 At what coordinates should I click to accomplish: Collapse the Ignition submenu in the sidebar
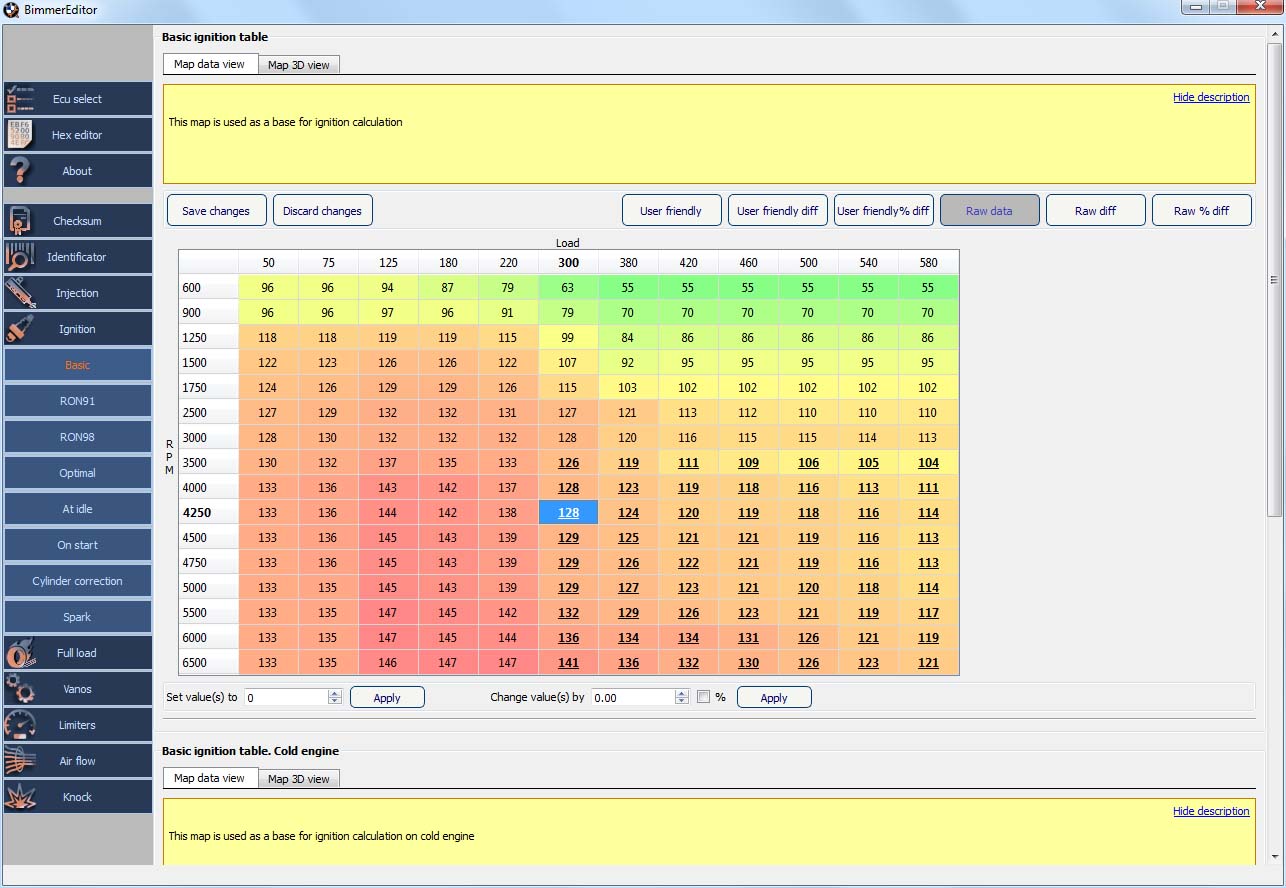(x=78, y=329)
